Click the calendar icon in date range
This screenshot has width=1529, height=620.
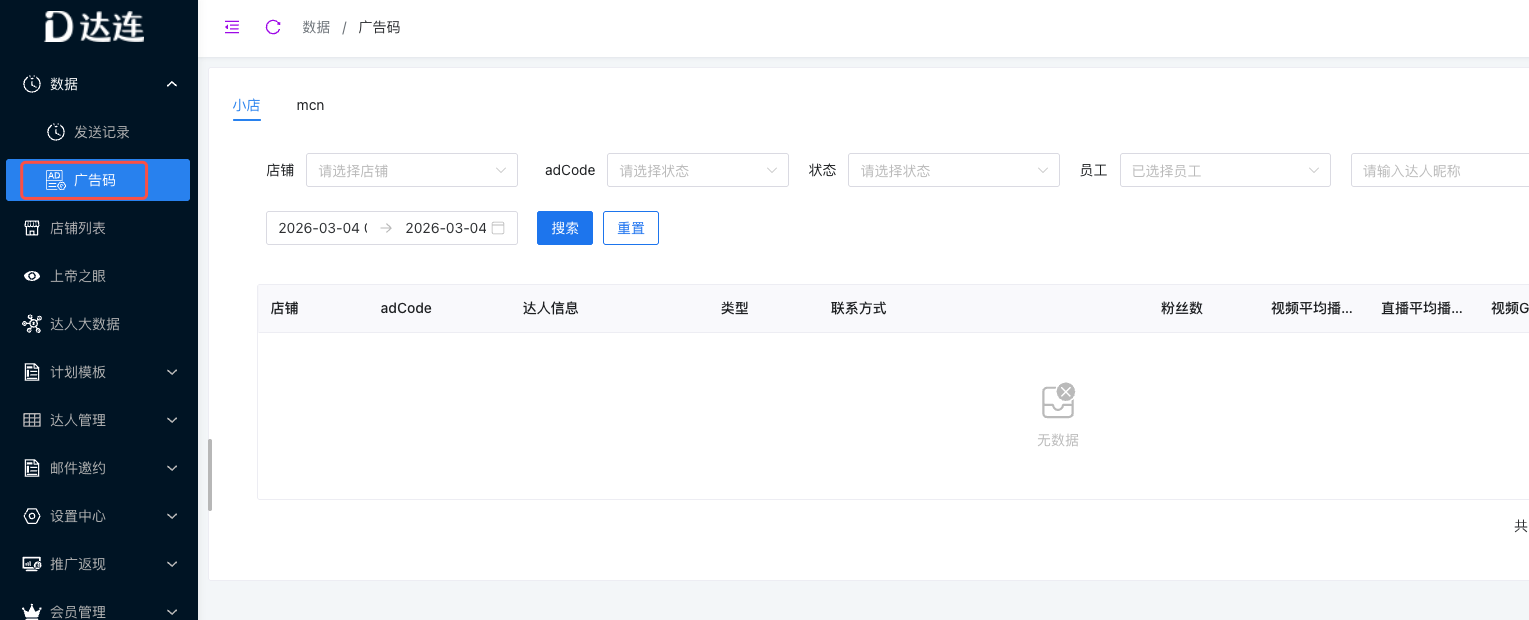click(x=498, y=228)
